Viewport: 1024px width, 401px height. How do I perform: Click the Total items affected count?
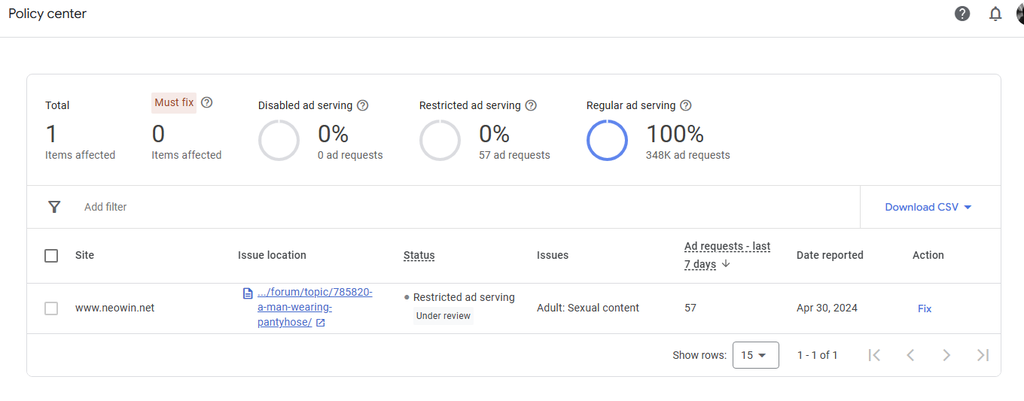point(51,135)
